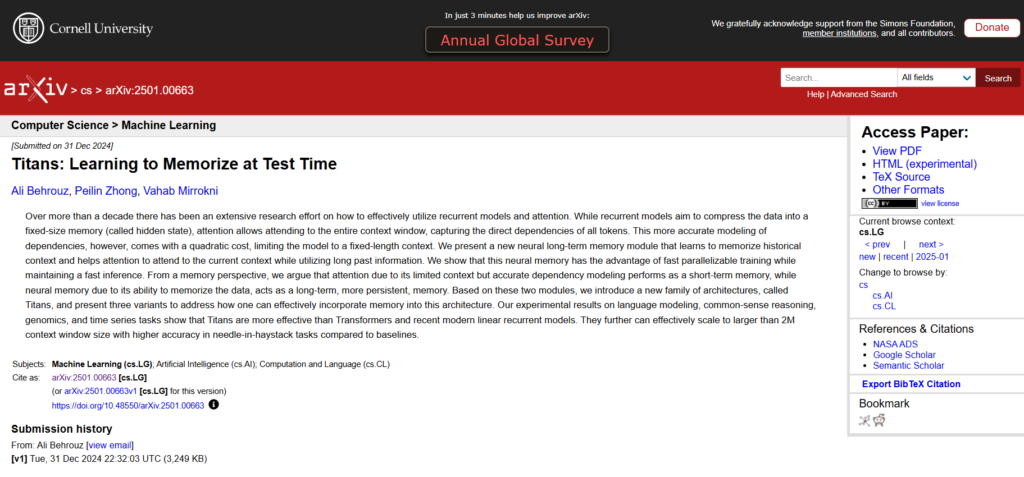Open the Annual Global Survey banner

517,40
